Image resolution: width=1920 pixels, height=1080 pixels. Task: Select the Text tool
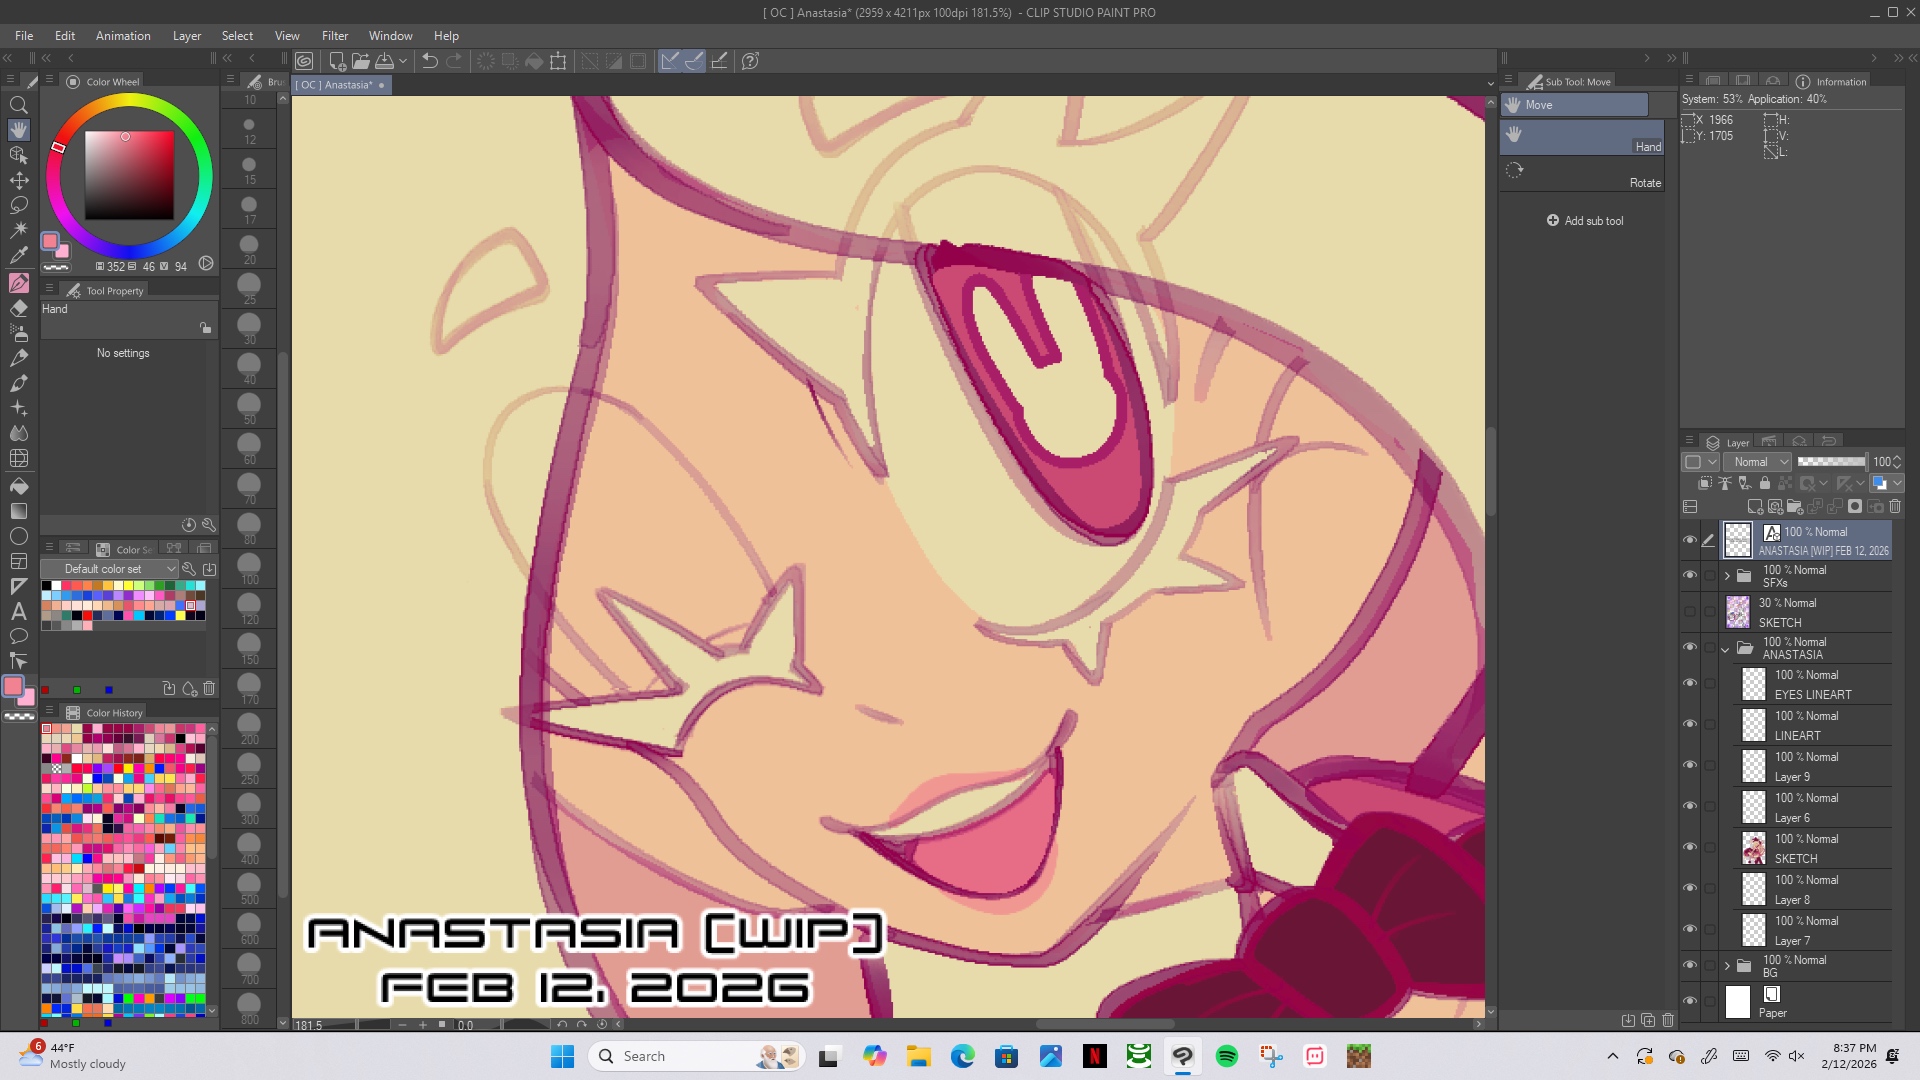19,611
